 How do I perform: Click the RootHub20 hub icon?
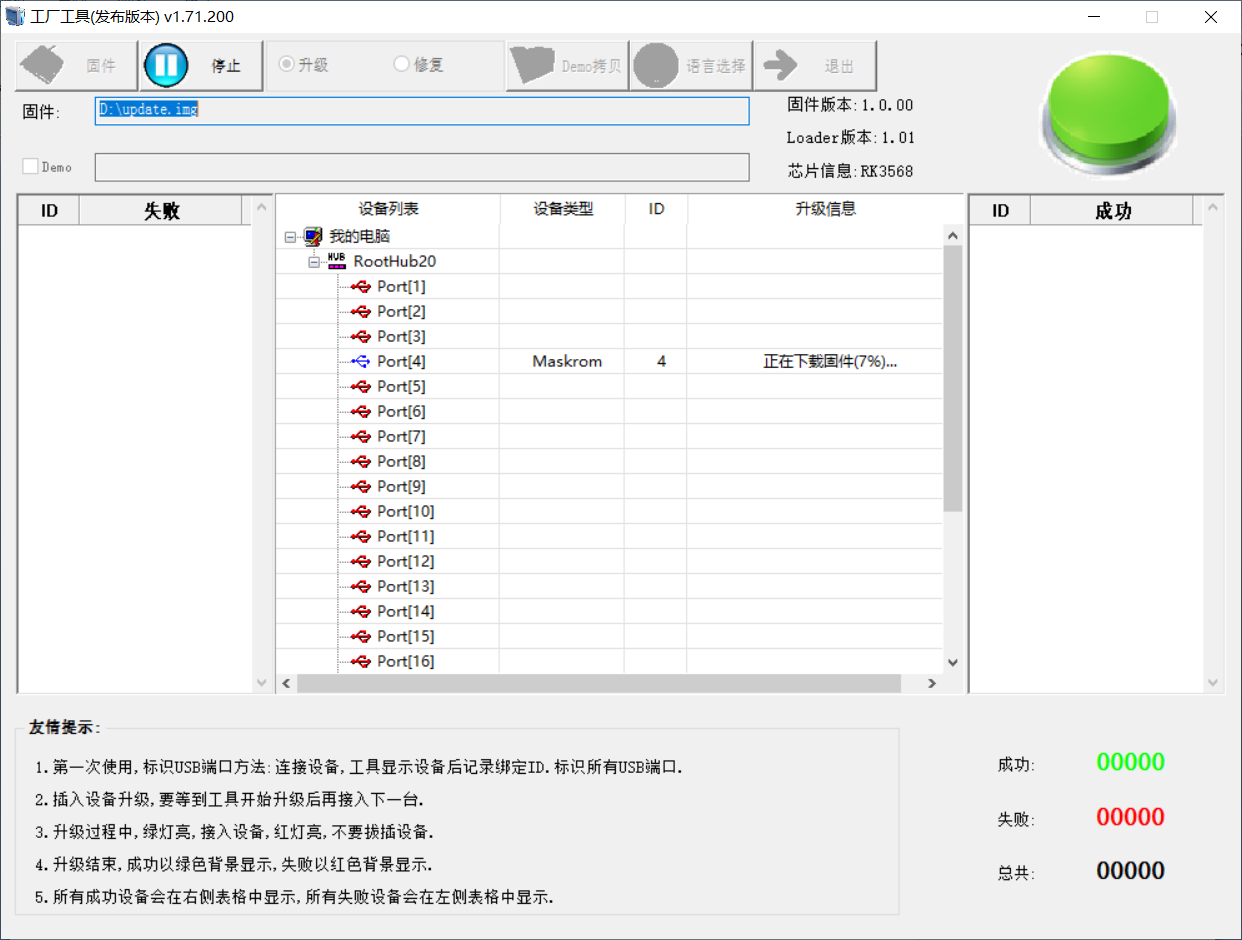click(338, 261)
